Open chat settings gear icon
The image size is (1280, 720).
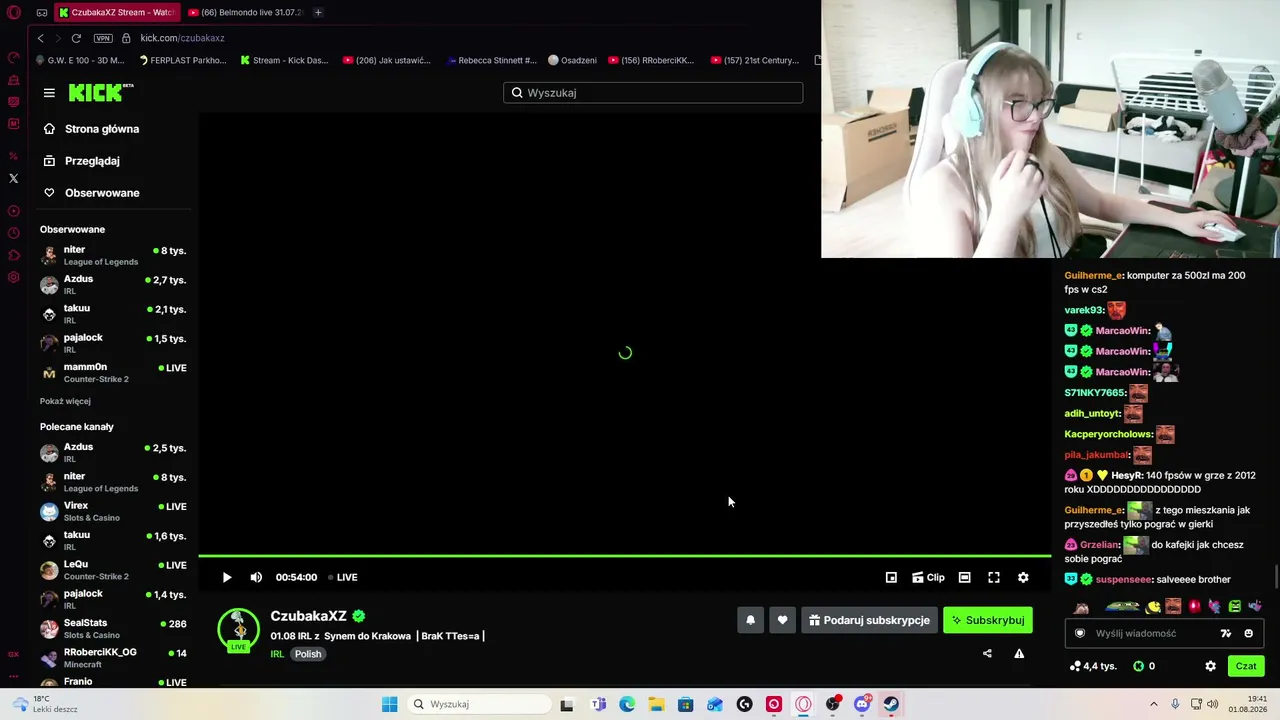coord(1210,666)
